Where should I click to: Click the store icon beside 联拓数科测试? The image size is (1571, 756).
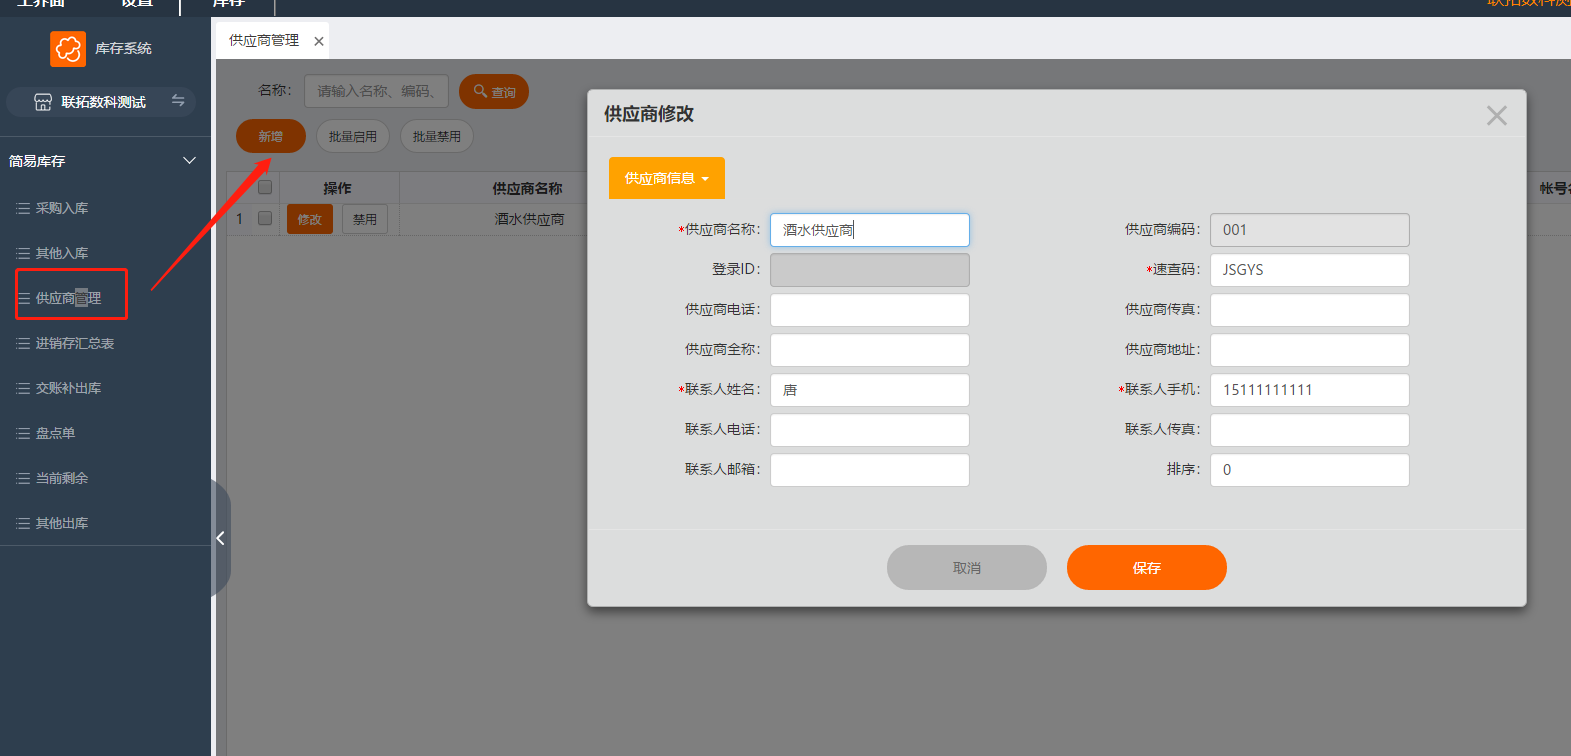pos(43,102)
